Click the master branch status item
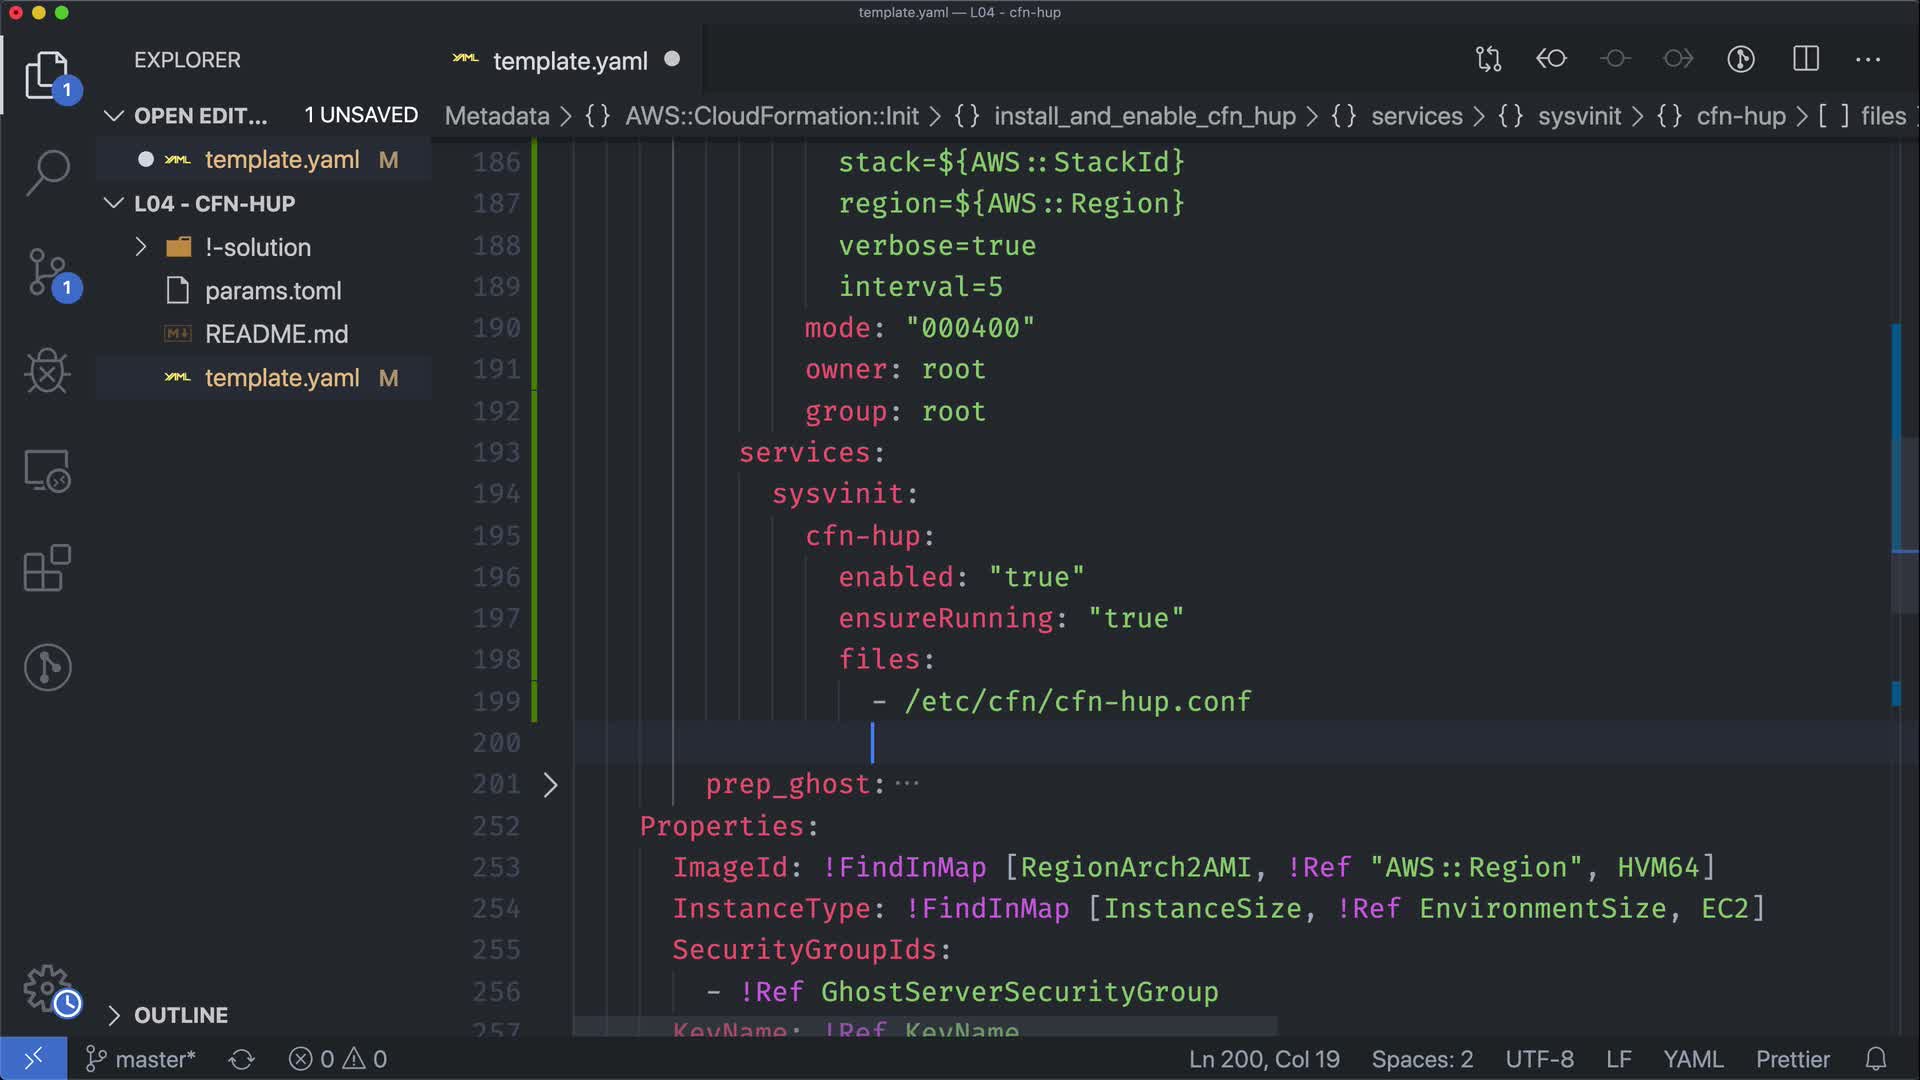Image resolution: width=1920 pixels, height=1080 pixels. click(x=141, y=1059)
